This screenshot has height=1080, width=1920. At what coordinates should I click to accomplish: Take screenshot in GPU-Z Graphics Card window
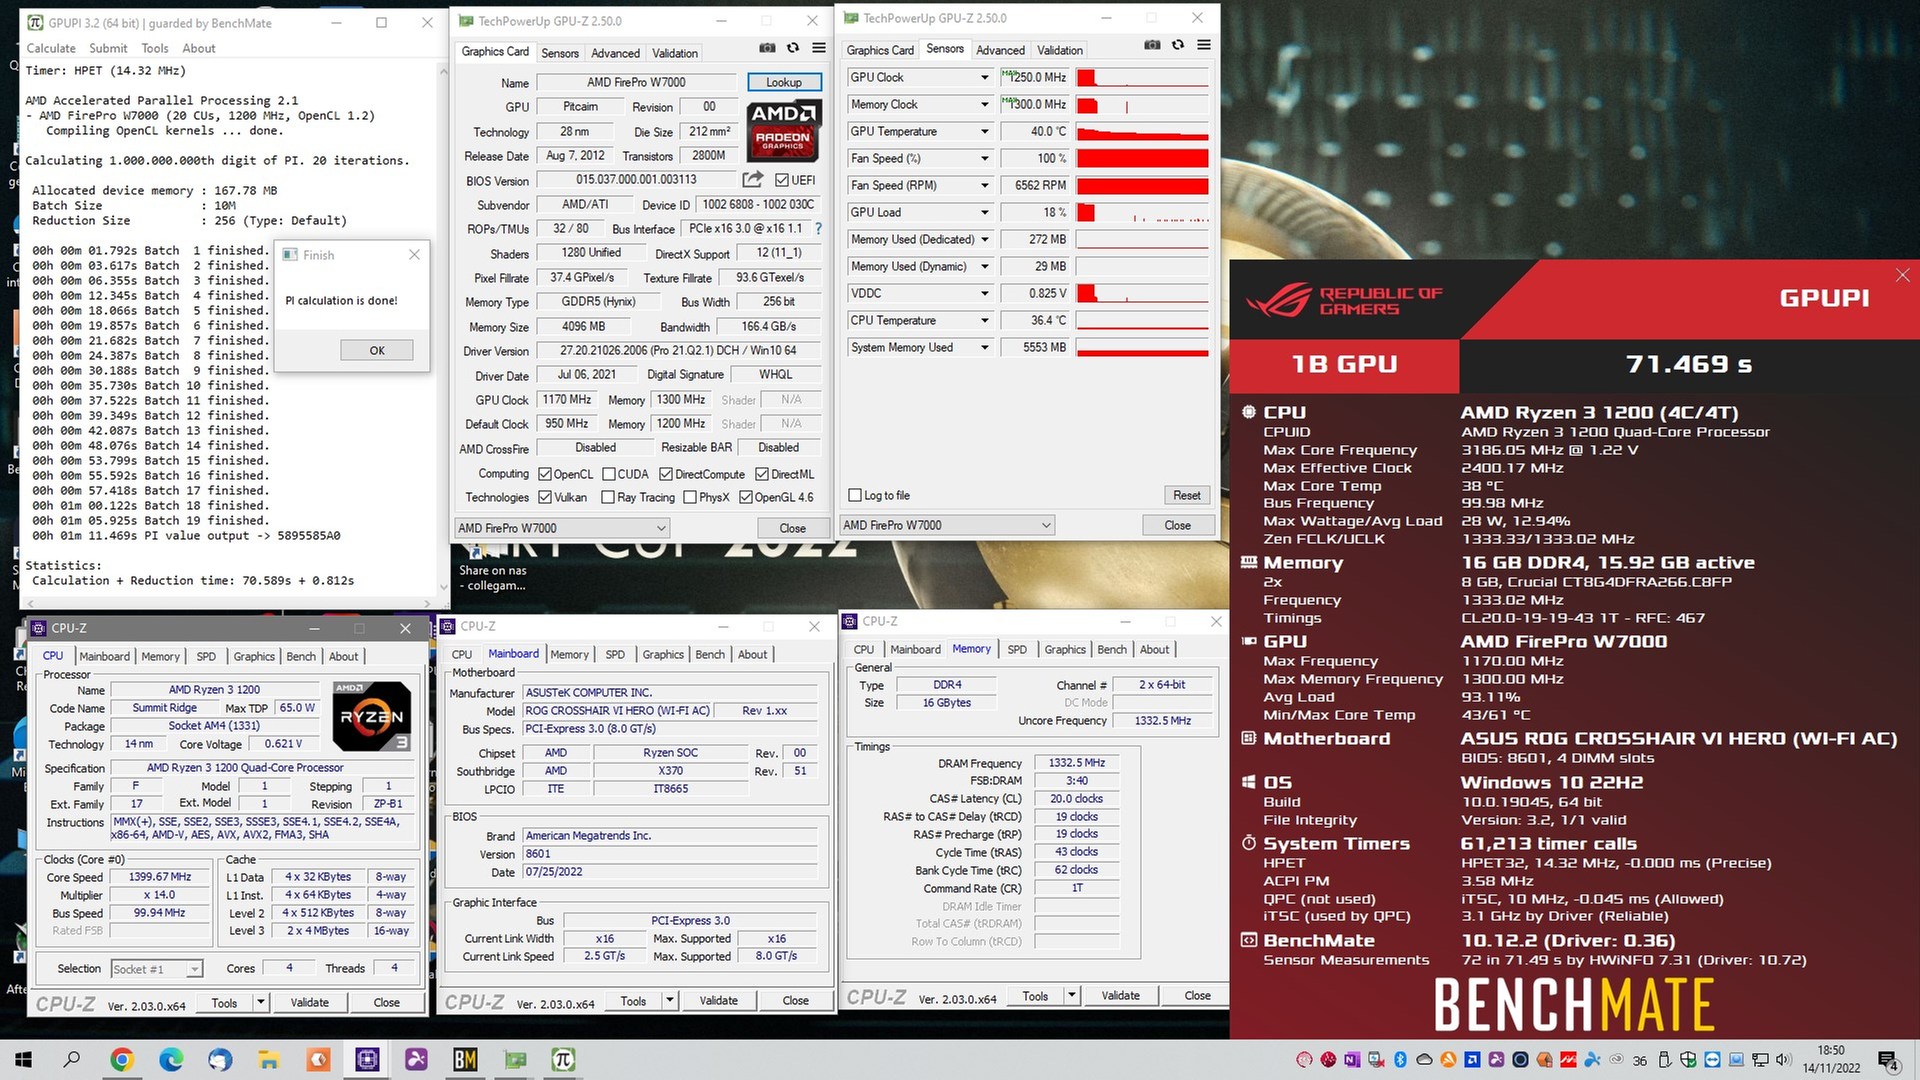click(x=767, y=48)
